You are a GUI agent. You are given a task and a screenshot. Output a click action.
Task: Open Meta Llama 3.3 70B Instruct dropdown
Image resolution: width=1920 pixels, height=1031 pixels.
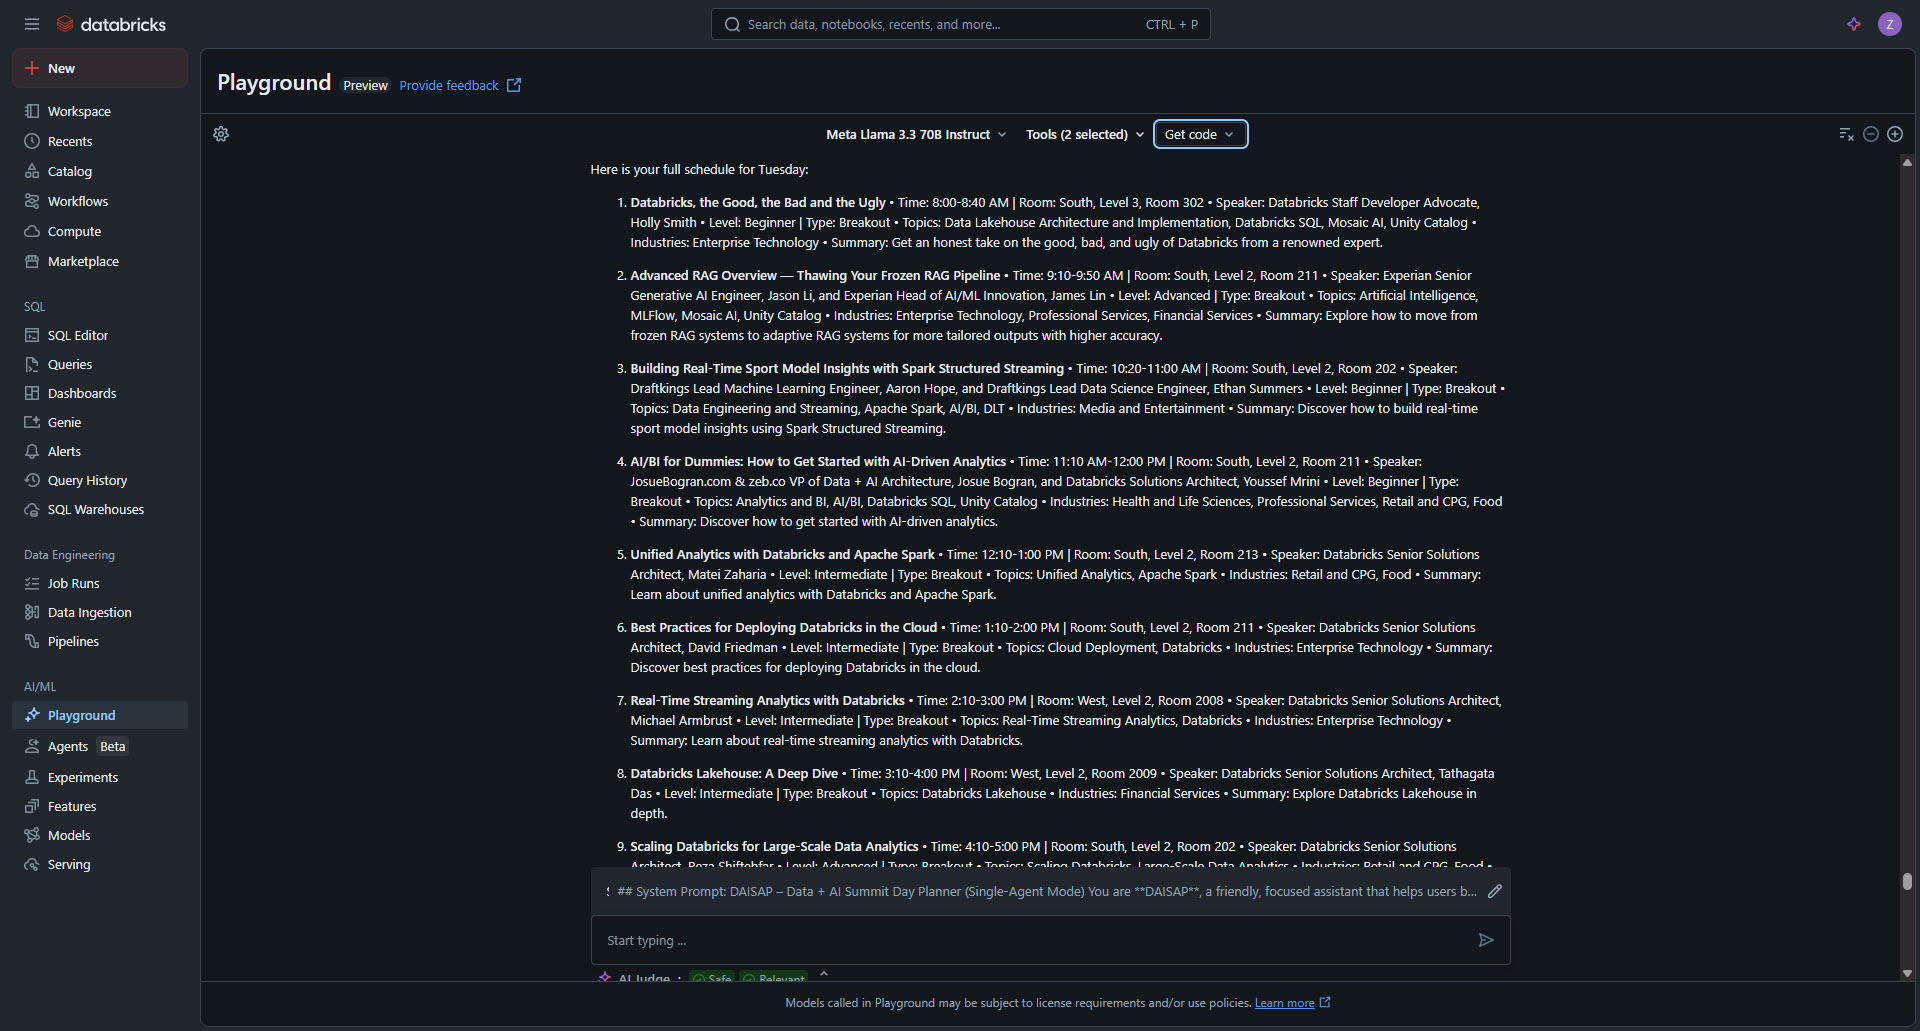click(x=916, y=134)
